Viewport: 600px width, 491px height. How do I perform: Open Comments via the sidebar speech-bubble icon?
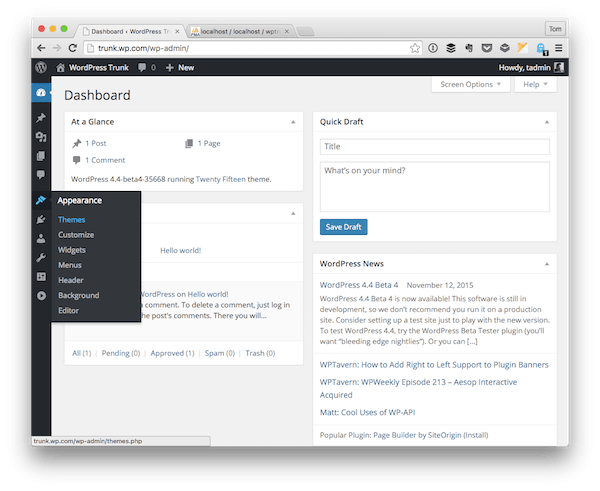tap(41, 175)
